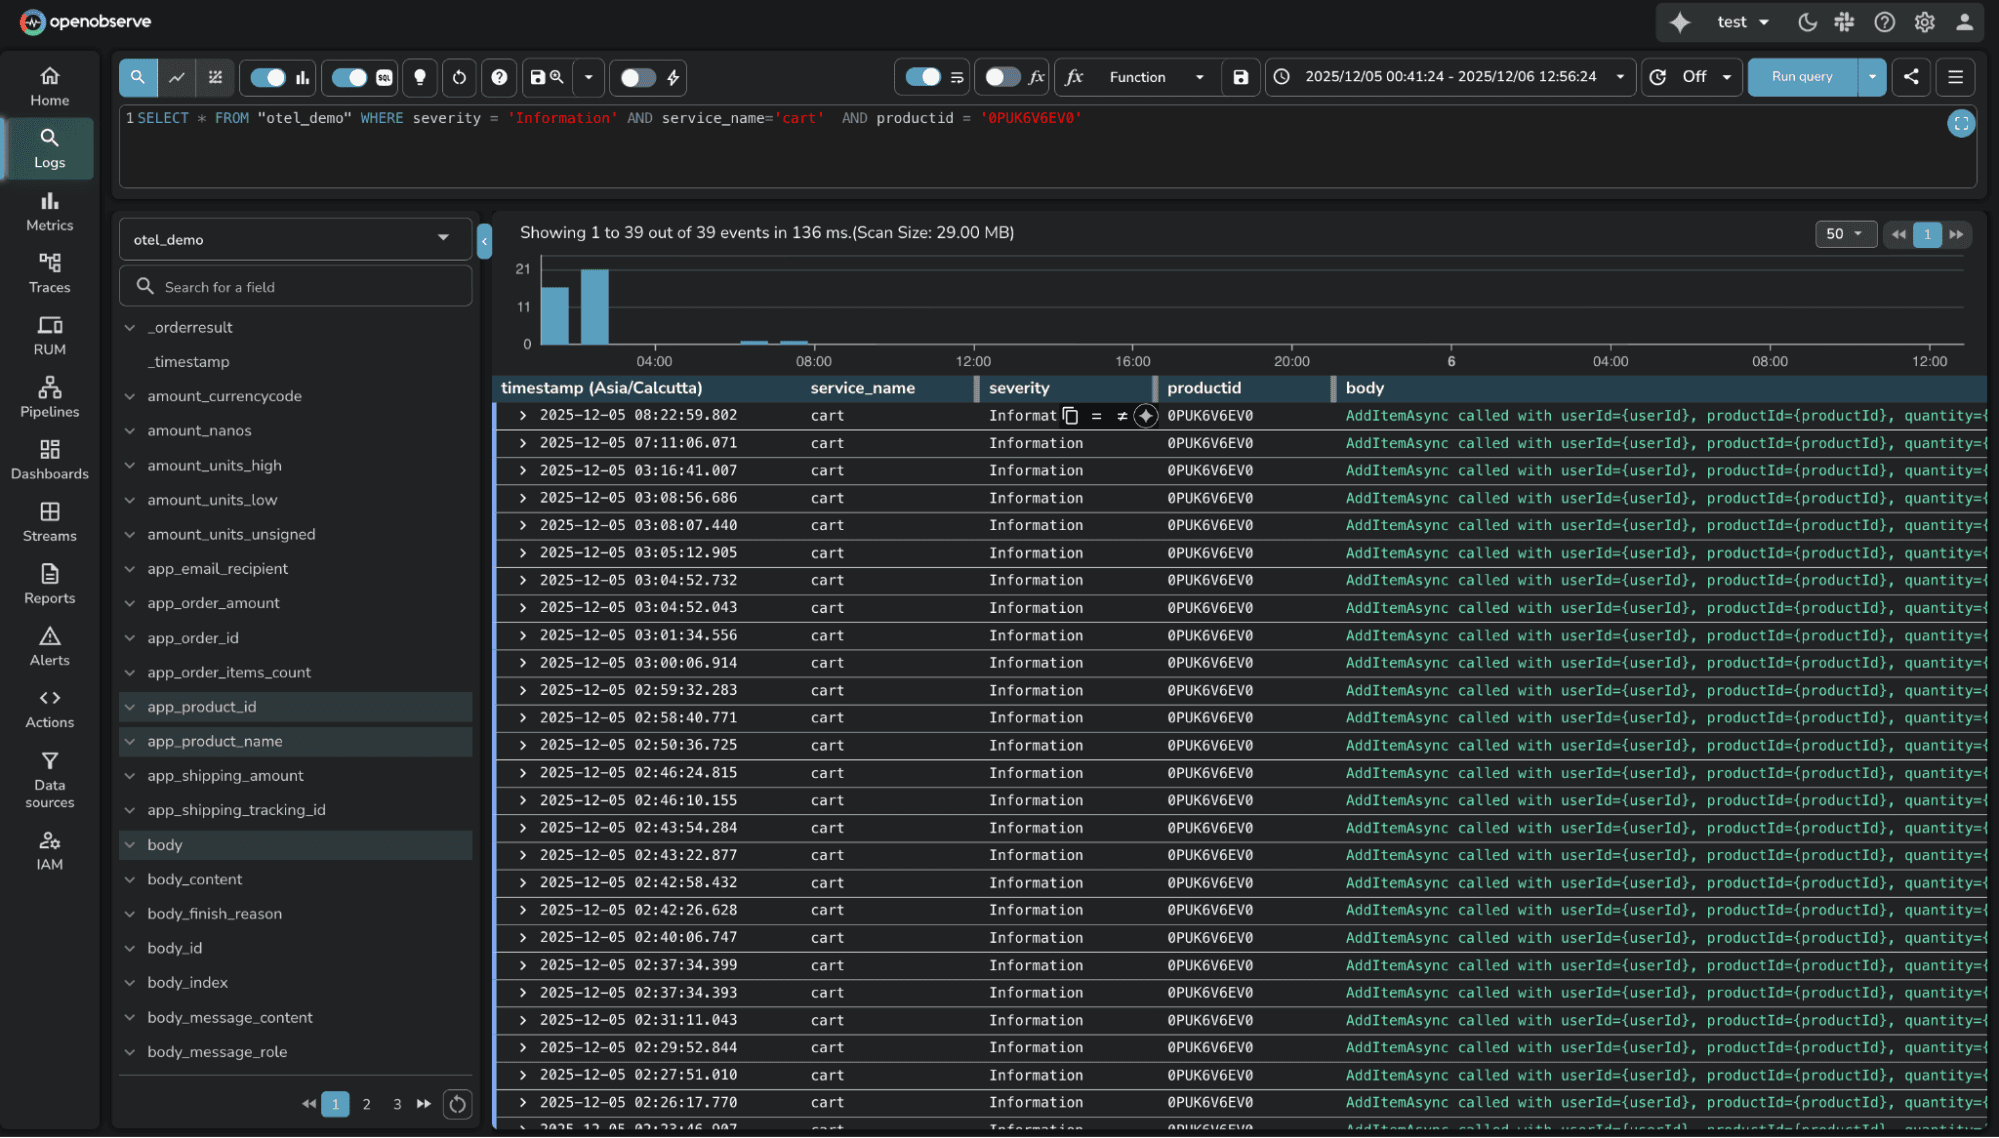This screenshot has height=1138, width=1999.
Task: Open the Metrics section in sidebar
Action: click(x=49, y=211)
